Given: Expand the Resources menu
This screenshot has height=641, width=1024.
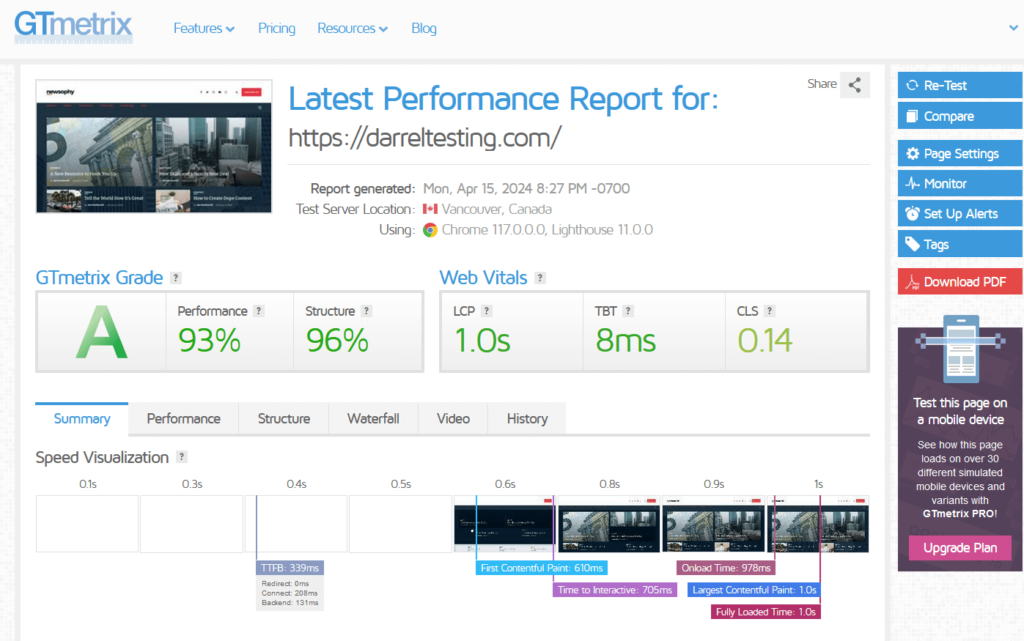Looking at the screenshot, I should (x=353, y=28).
